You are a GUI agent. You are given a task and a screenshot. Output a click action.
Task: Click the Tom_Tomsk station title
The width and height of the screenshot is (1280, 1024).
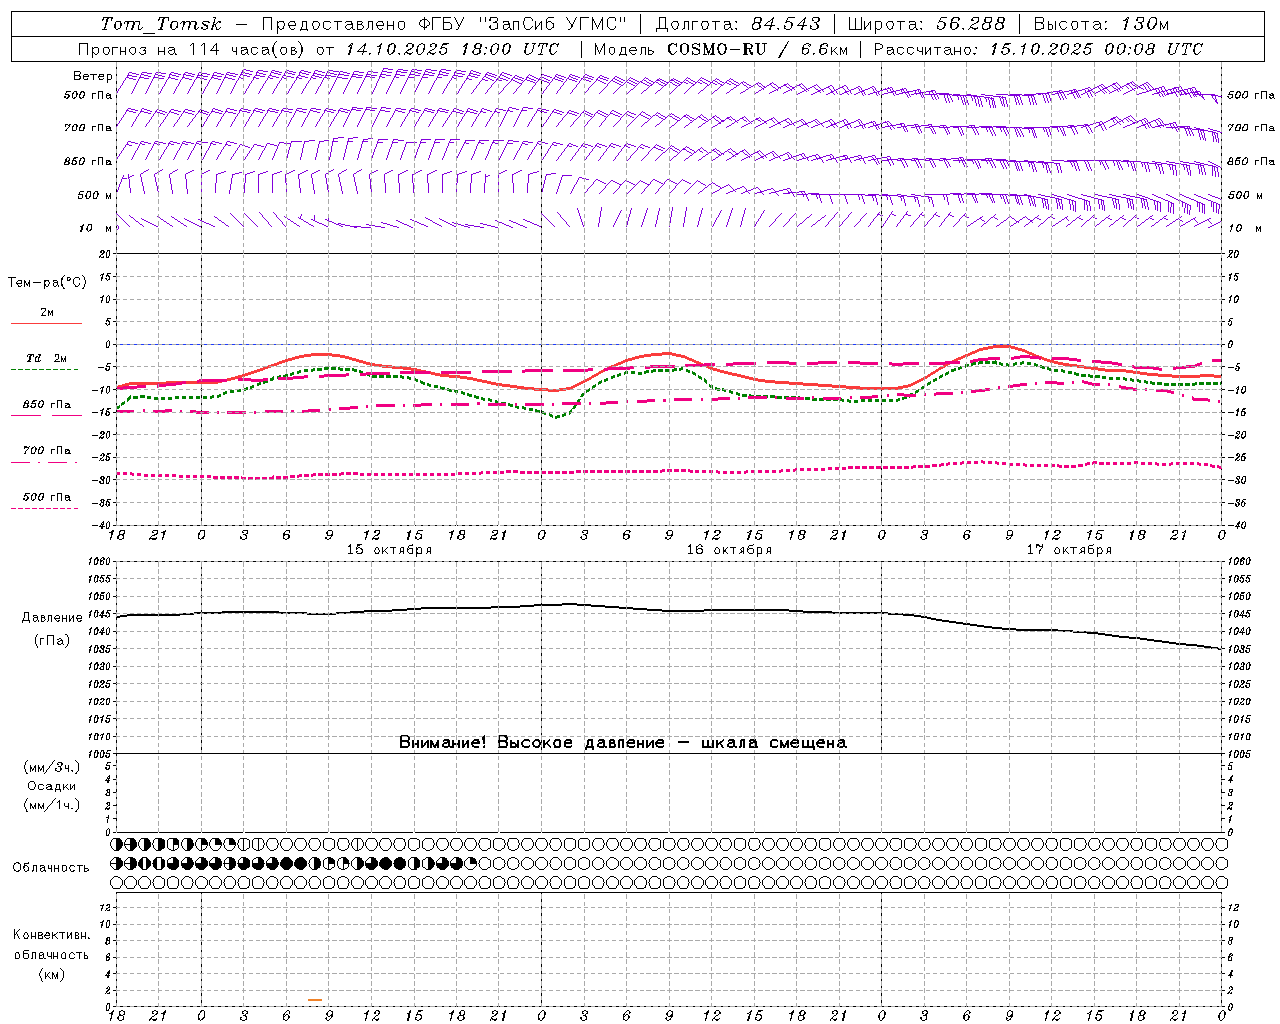tap(161, 24)
